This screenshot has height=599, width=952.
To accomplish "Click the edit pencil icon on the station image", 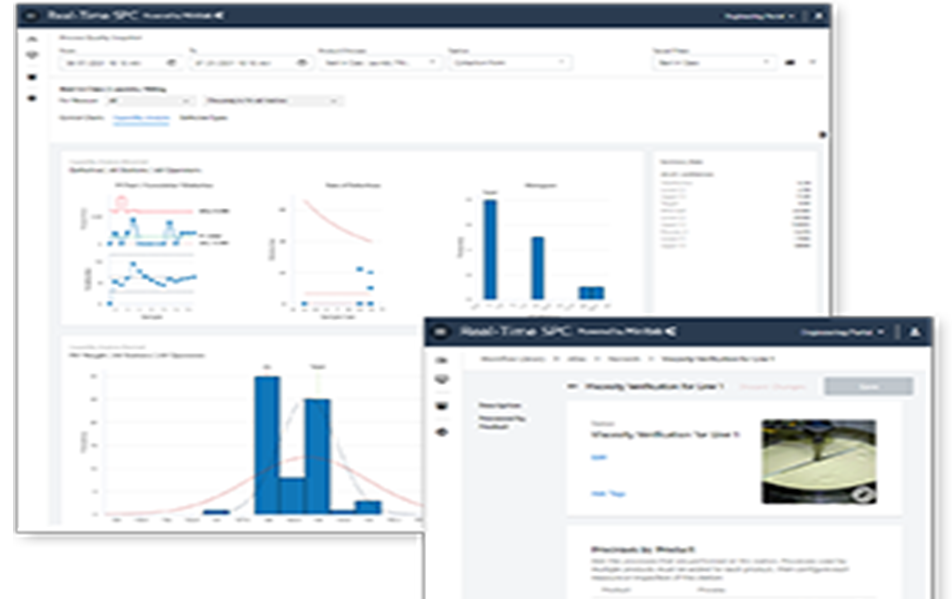I will [863, 493].
